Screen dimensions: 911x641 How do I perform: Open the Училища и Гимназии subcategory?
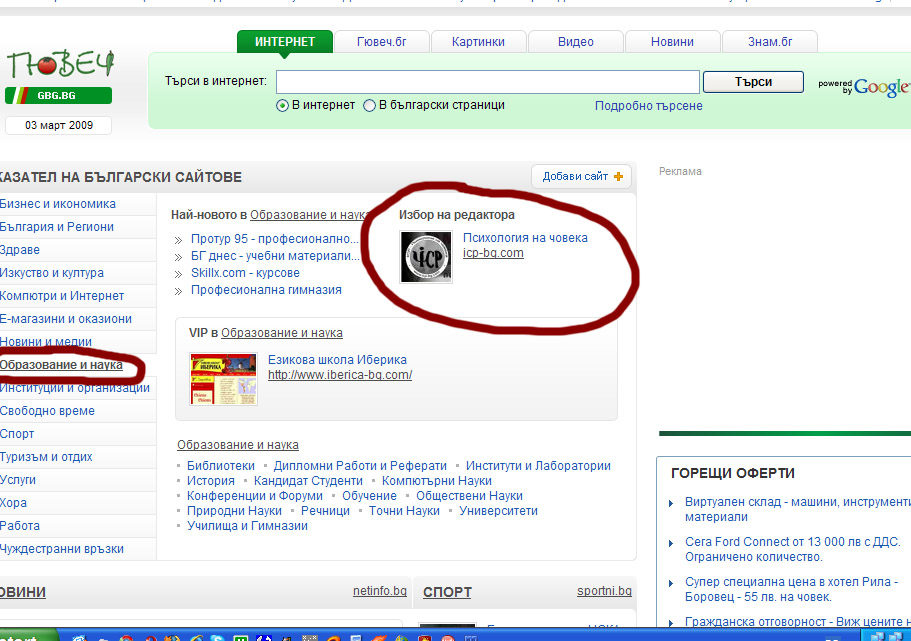[x=247, y=526]
